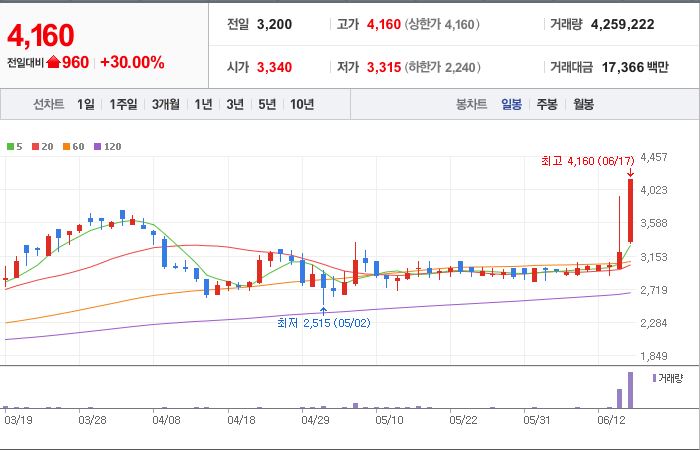This screenshot has width=700, height=450.
Task: Click the 봉차트 section label
Action: coord(471,104)
